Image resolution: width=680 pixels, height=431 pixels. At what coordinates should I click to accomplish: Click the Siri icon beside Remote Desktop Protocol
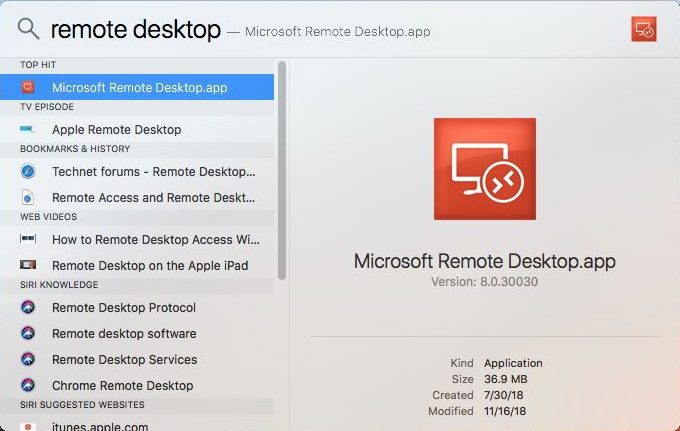[x=28, y=307]
